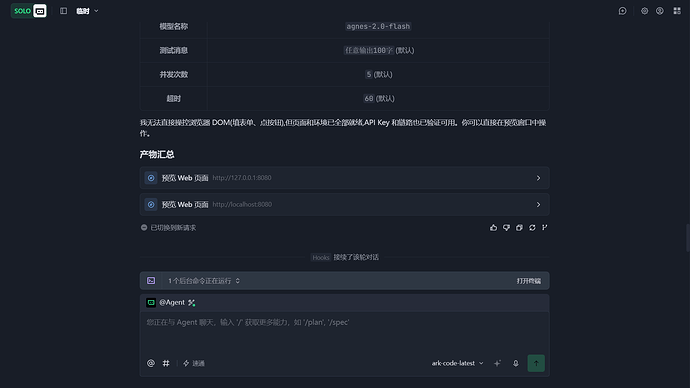Click the thumbs down feedback icon
Image resolution: width=690 pixels, height=388 pixels.
(x=506, y=227)
